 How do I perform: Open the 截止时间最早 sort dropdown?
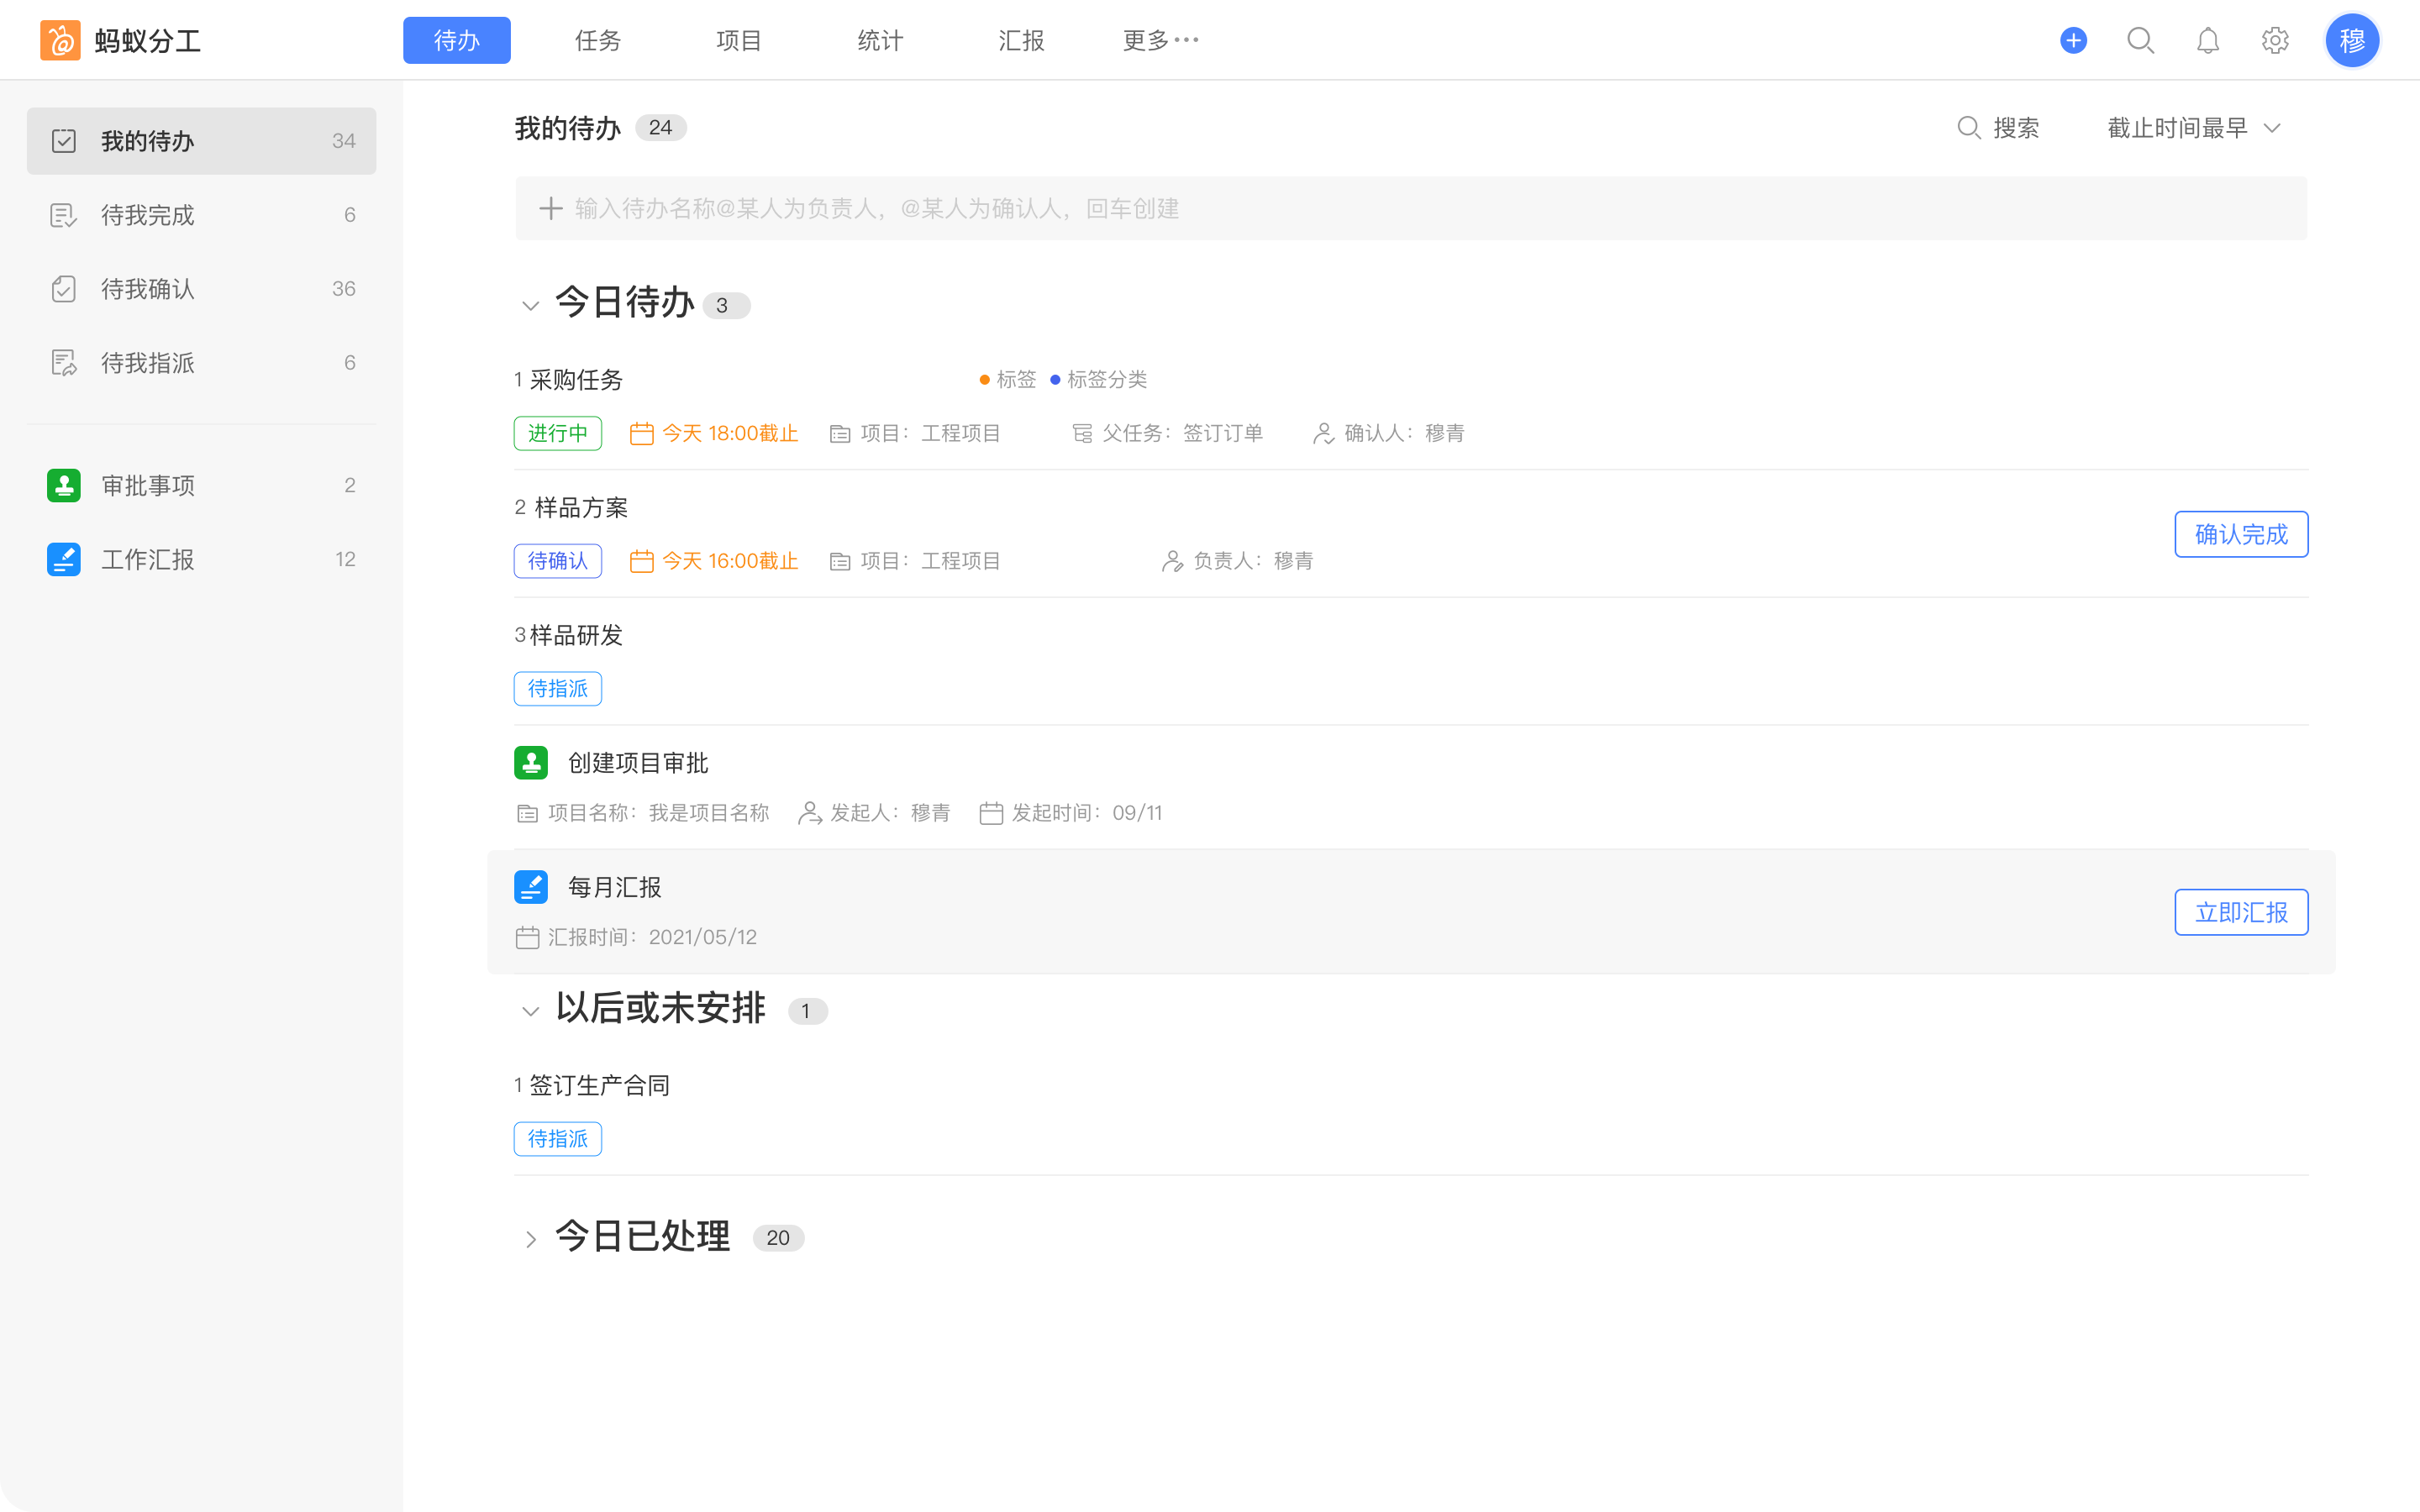(2194, 128)
